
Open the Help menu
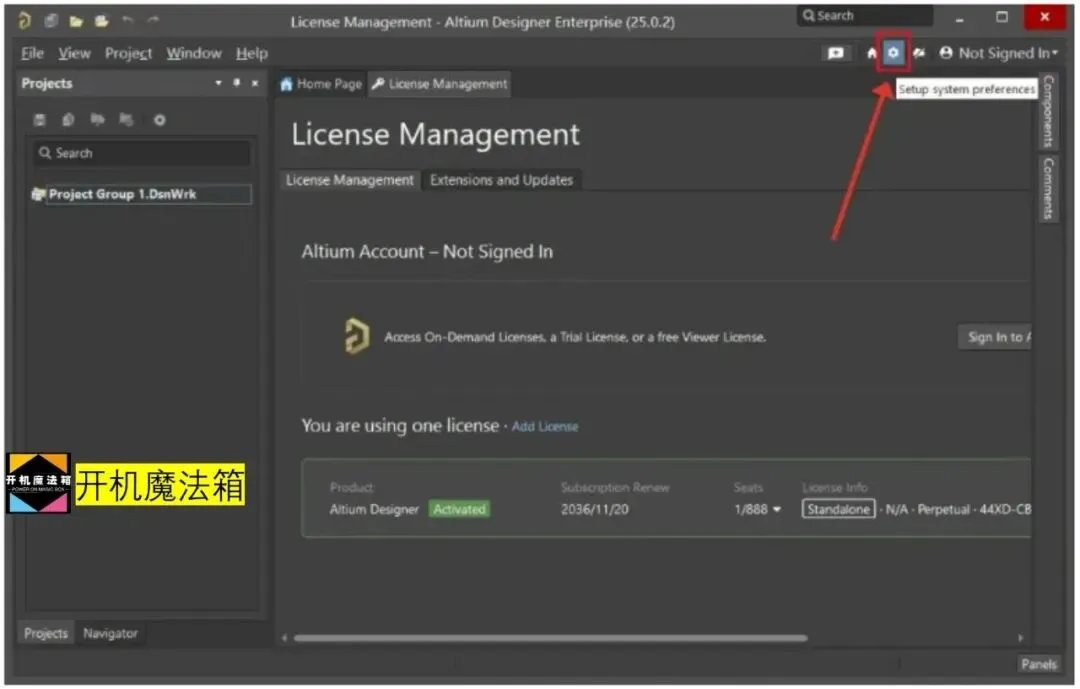tap(251, 53)
